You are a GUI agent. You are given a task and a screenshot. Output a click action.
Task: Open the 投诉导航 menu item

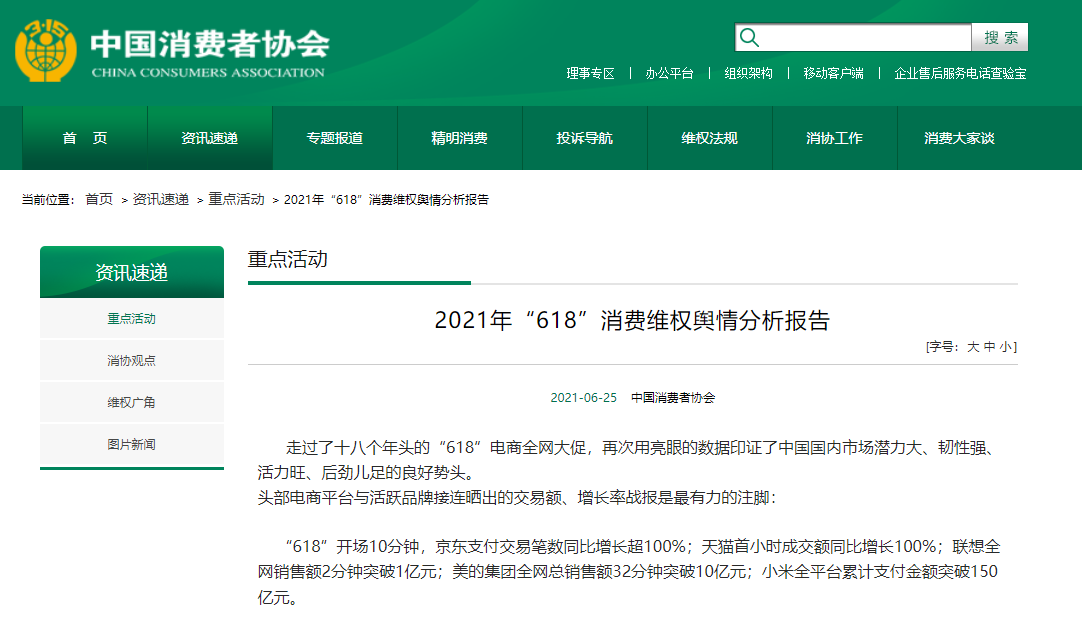coord(585,138)
